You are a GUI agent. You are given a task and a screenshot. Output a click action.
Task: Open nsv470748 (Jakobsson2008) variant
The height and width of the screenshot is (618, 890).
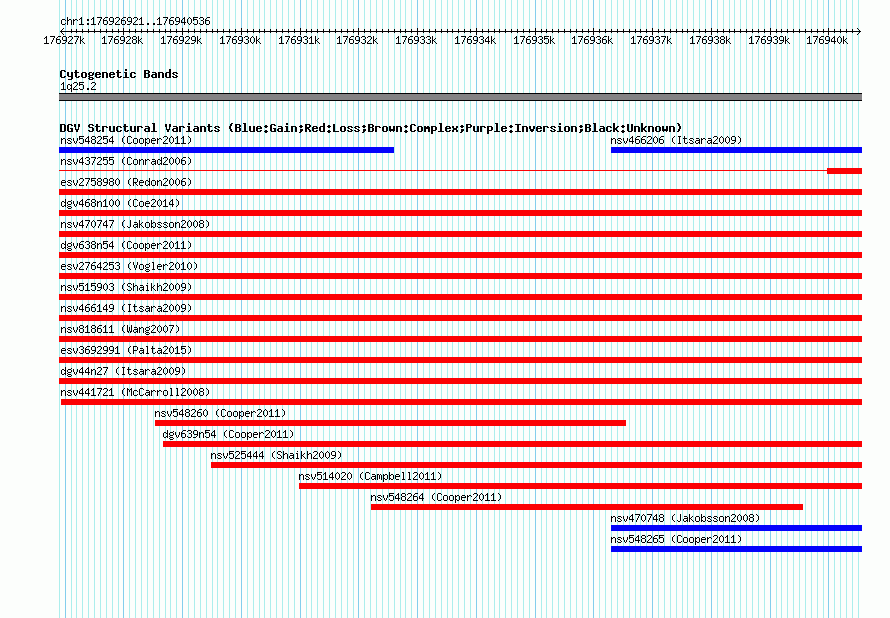(x=685, y=518)
